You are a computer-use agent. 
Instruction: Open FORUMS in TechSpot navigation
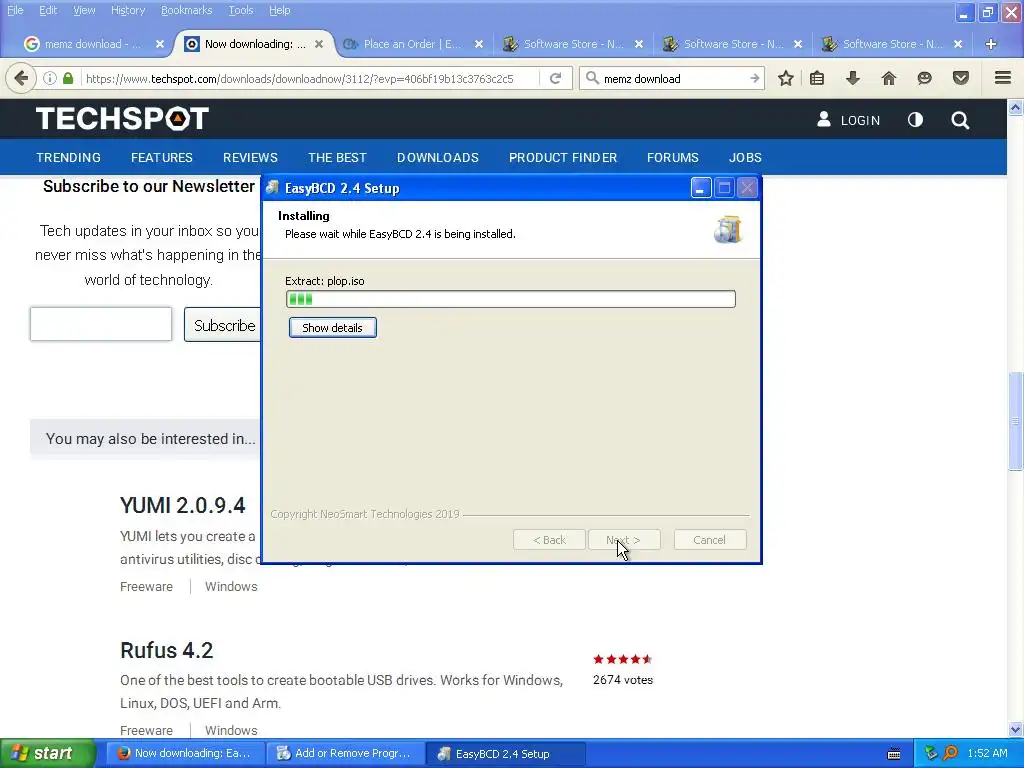point(673,157)
